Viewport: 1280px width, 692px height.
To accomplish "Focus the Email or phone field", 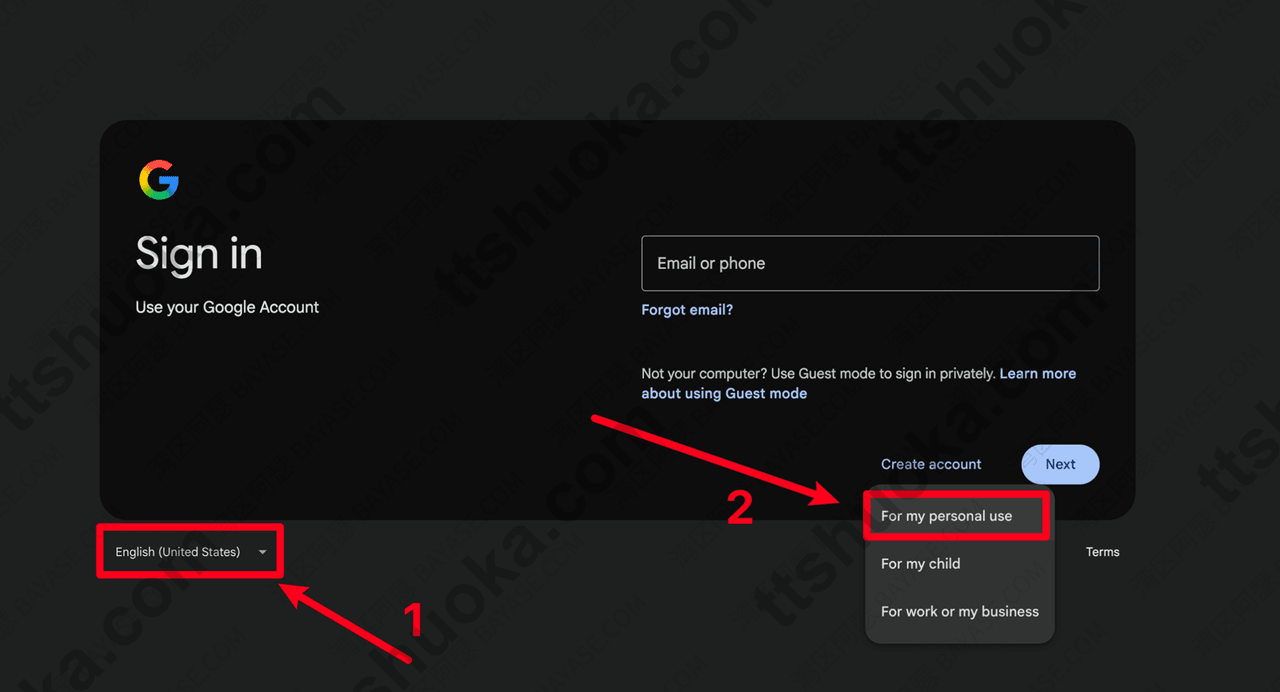I will tap(870, 263).
